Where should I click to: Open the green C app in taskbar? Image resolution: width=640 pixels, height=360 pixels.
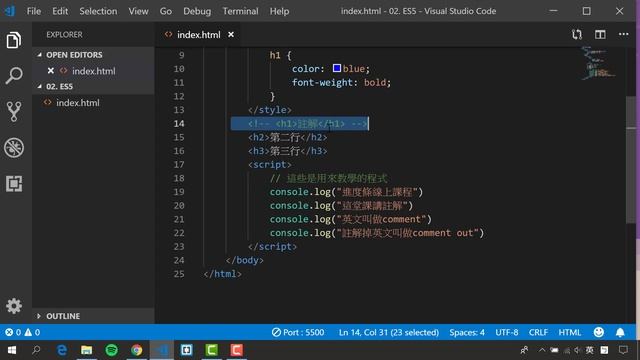coord(211,350)
